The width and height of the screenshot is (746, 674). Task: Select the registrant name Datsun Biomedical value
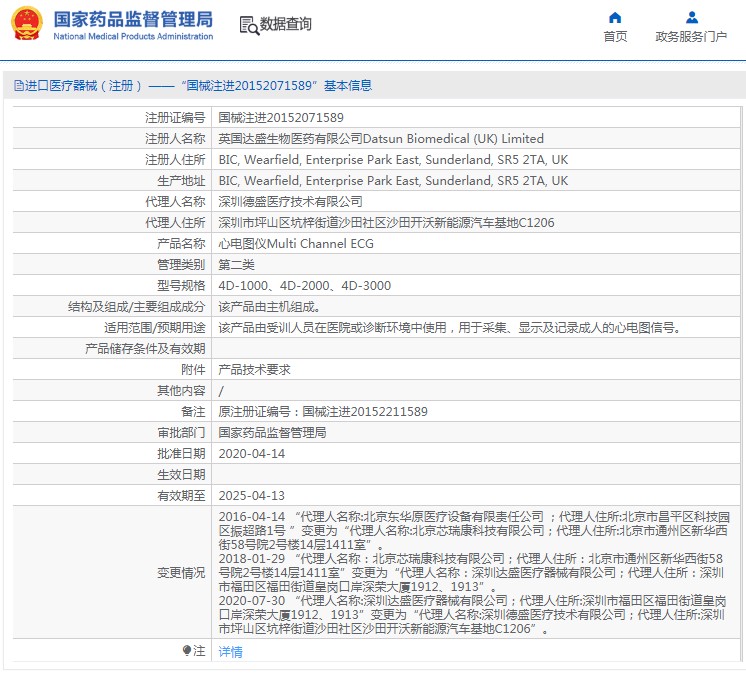point(381,138)
